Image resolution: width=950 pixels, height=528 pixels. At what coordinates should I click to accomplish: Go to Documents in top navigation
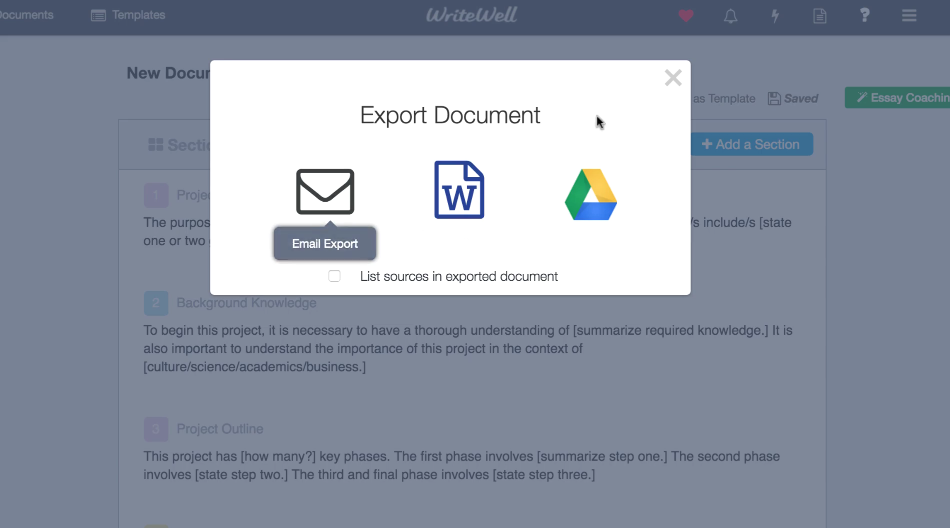pyautogui.click(x=25, y=15)
